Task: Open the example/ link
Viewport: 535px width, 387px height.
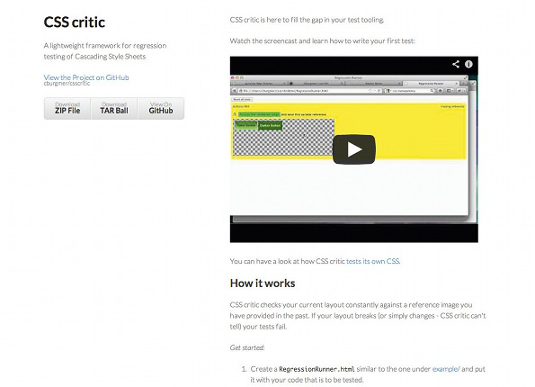Action: pyautogui.click(x=446, y=369)
